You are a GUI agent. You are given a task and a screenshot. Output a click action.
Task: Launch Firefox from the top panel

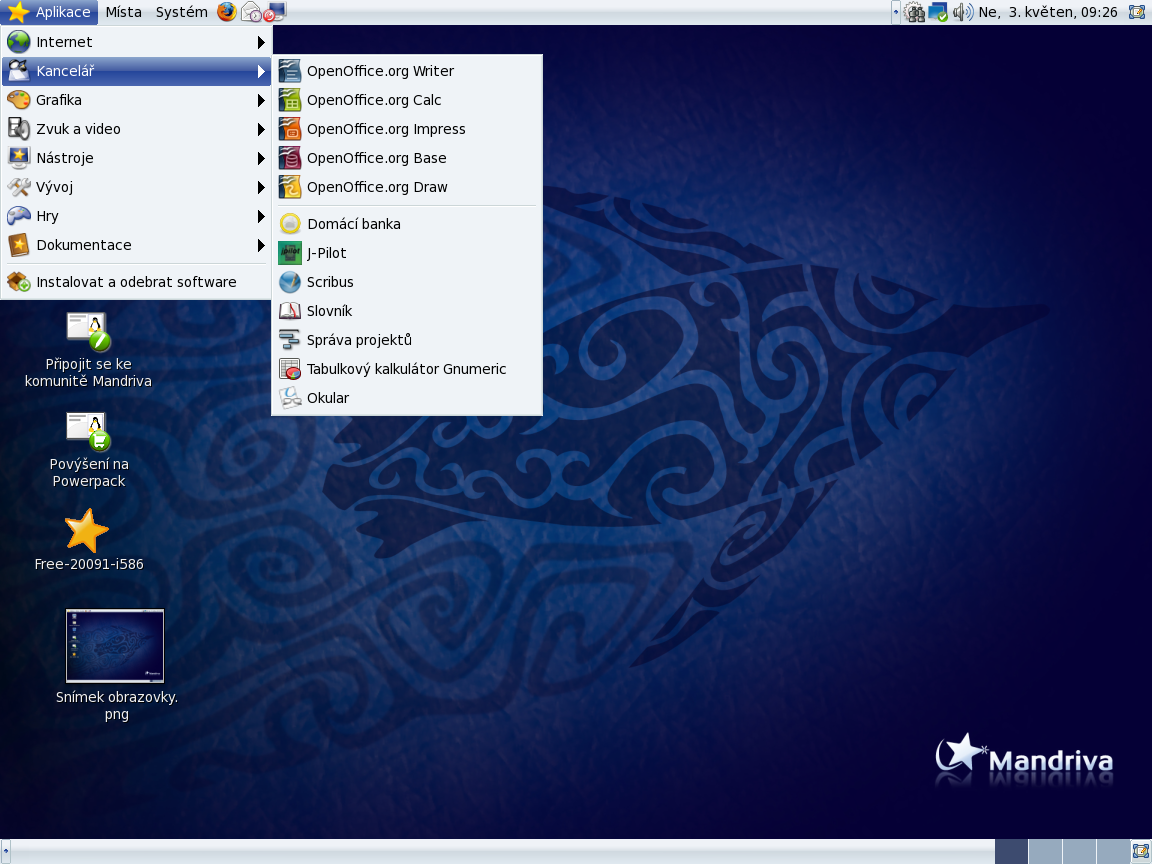click(227, 12)
